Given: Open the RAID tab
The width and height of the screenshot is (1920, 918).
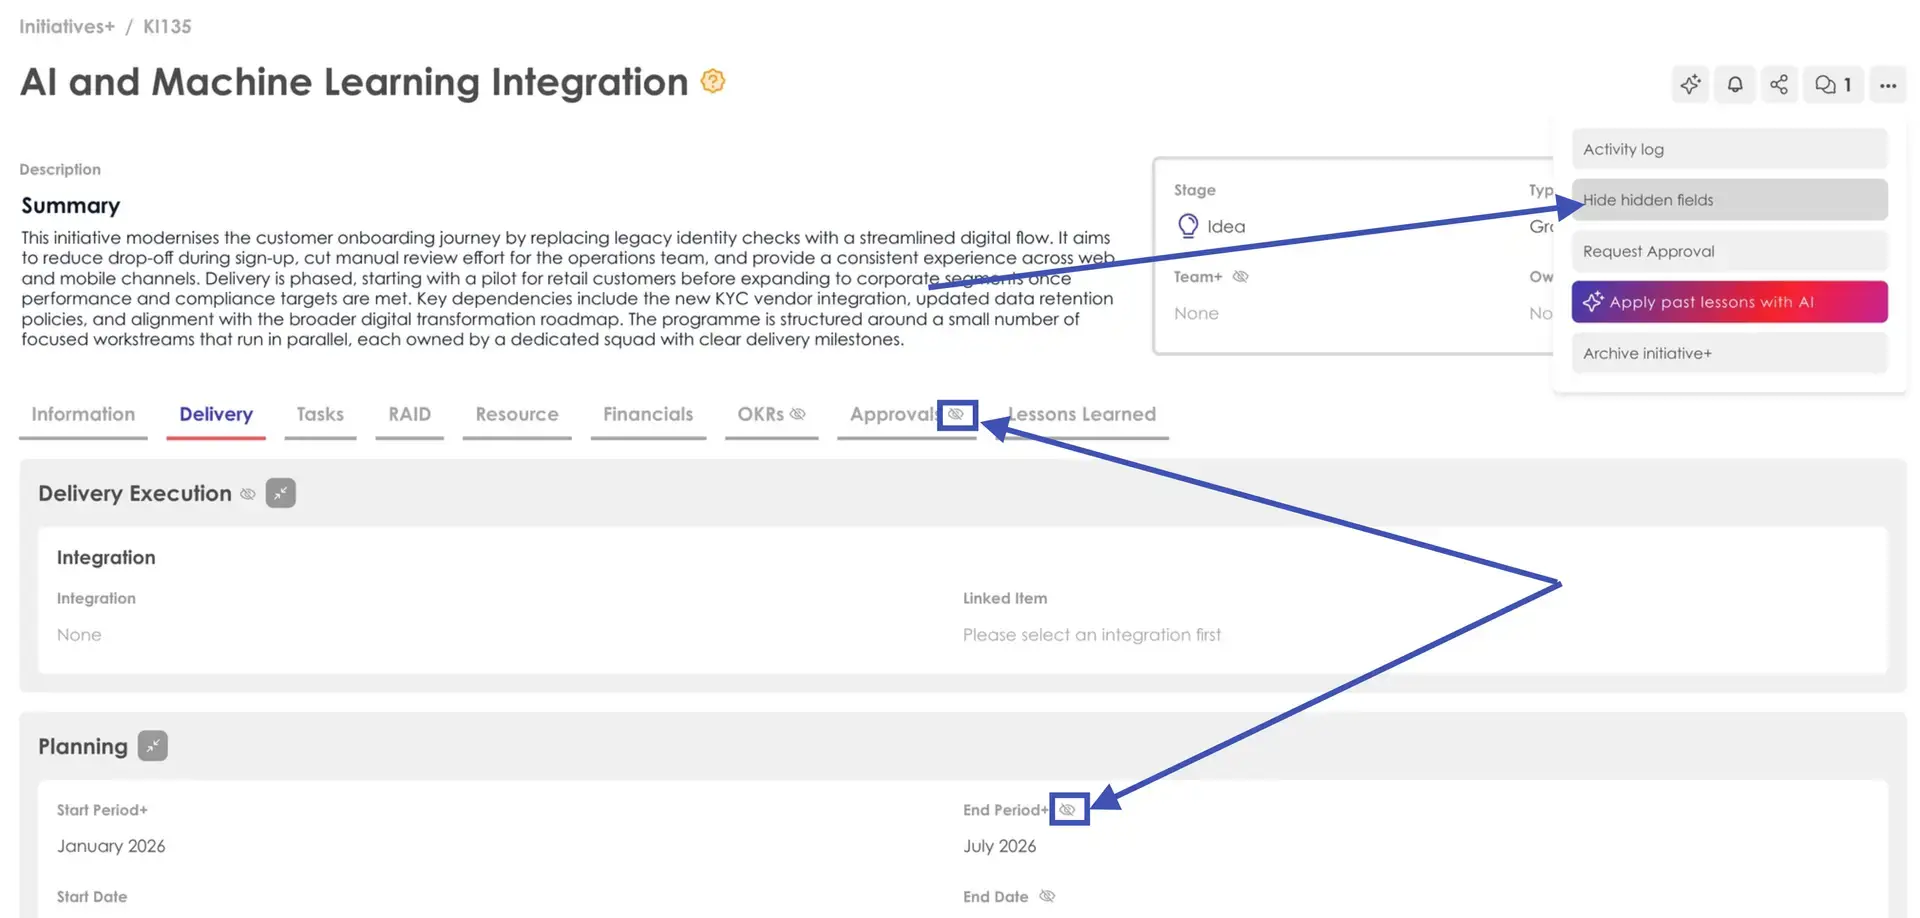Looking at the screenshot, I should point(410,414).
